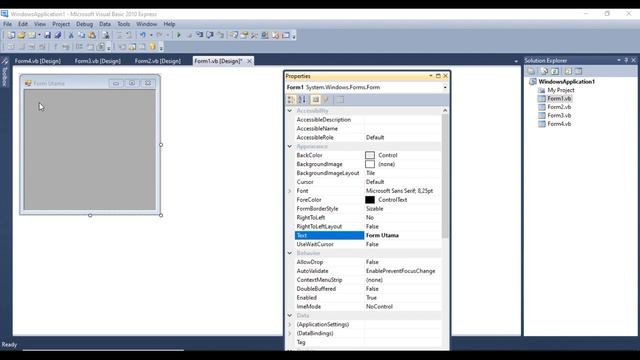Click Show All Files in Solution Explorer
Screen dimensions: 640x360
pyautogui.click(x=544, y=71)
